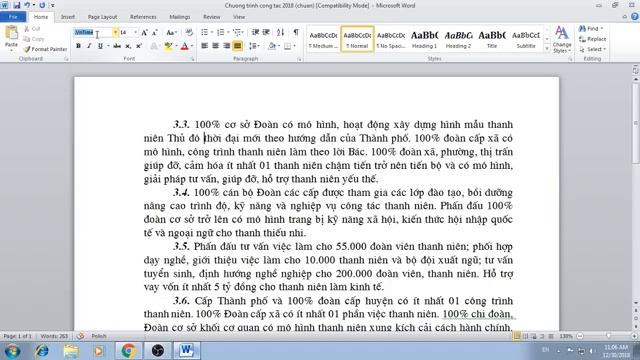Toggle Underline formatting
Image resolution: width=640 pixels, height=360 pixels.
(x=100, y=46)
